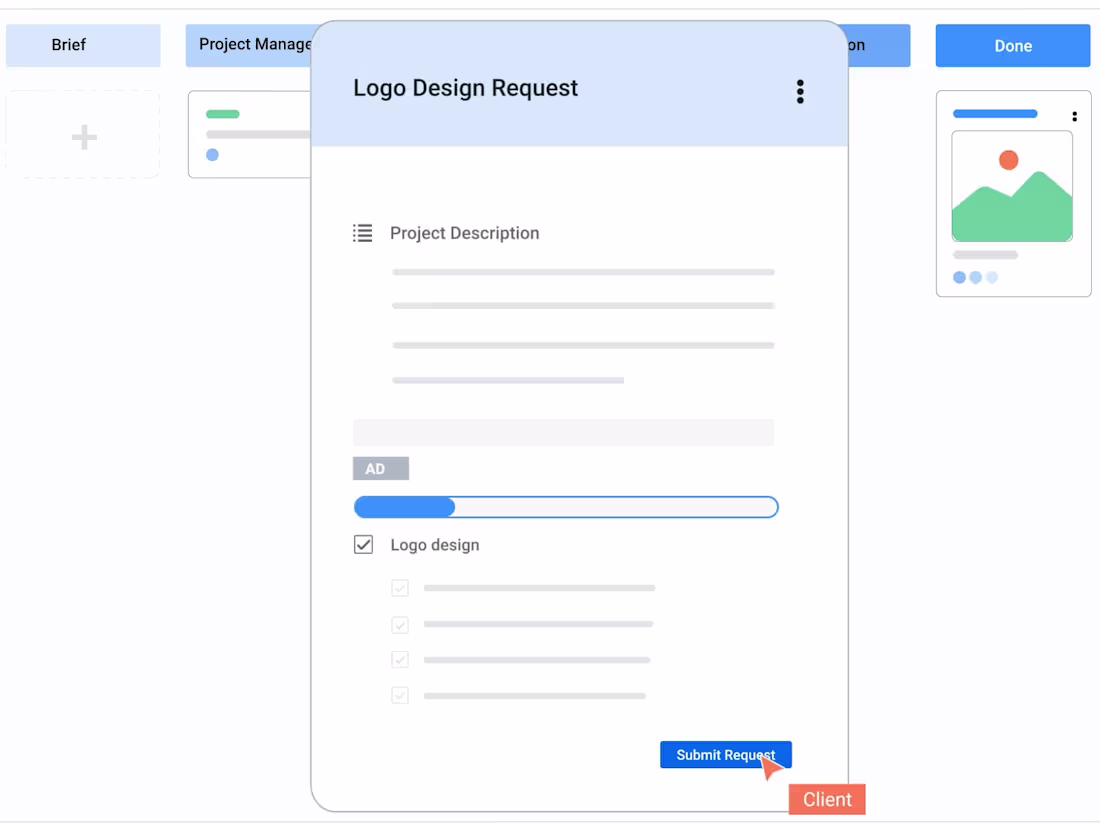Open the three-dot menu on Logo Design Request
Viewport: 1100px width, 825px height.
click(800, 91)
